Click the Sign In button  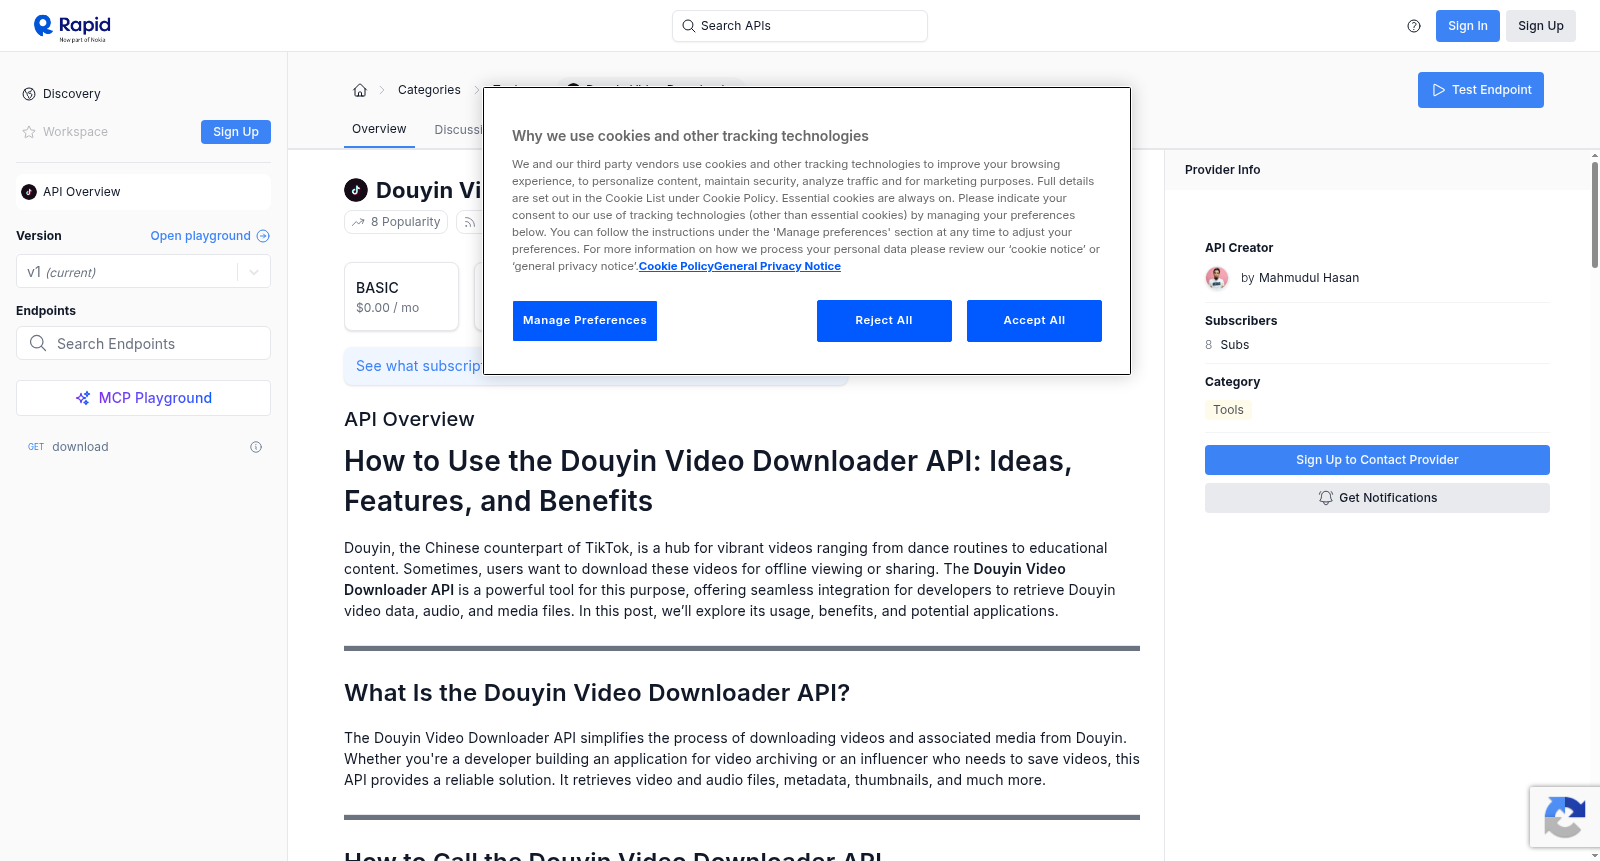coord(1468,26)
